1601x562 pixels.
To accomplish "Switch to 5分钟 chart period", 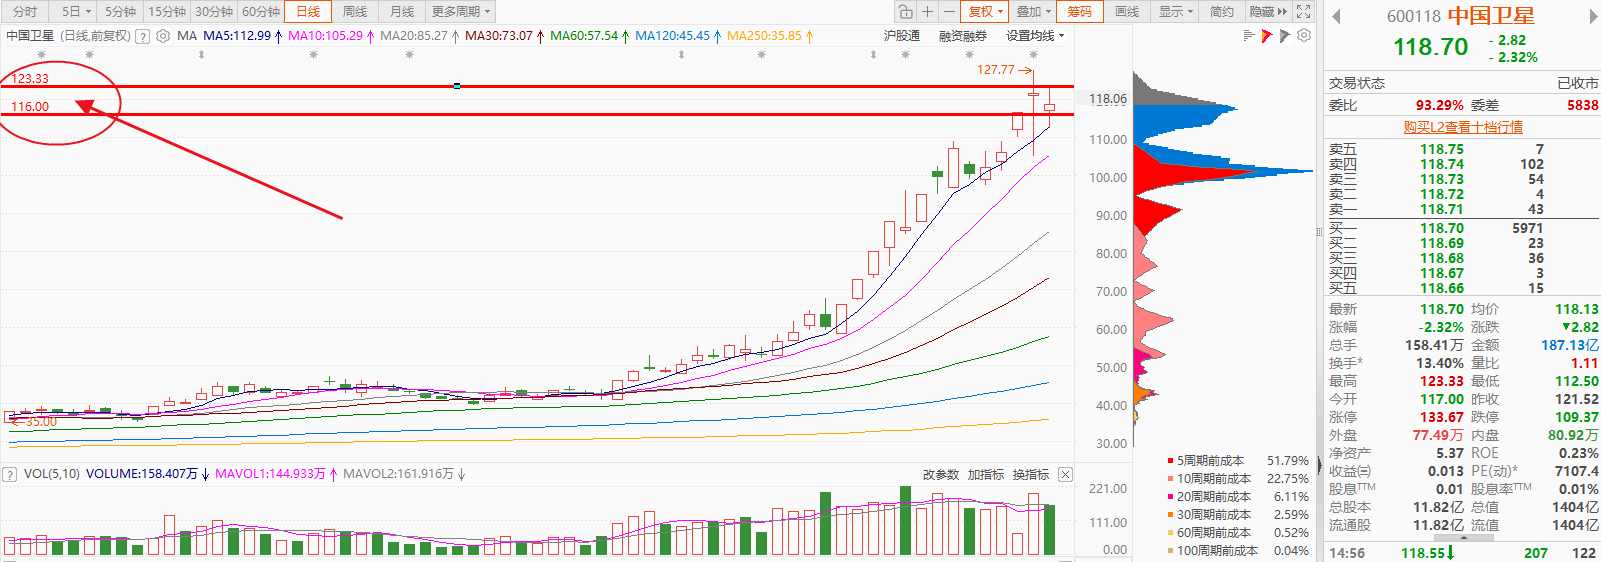I will click(x=120, y=12).
